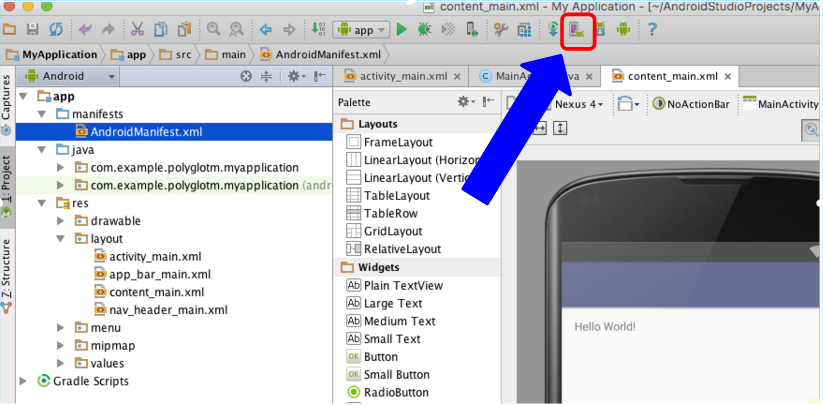The image size is (823, 405).
Task: Expand the drawable folder
Action: [61, 221]
